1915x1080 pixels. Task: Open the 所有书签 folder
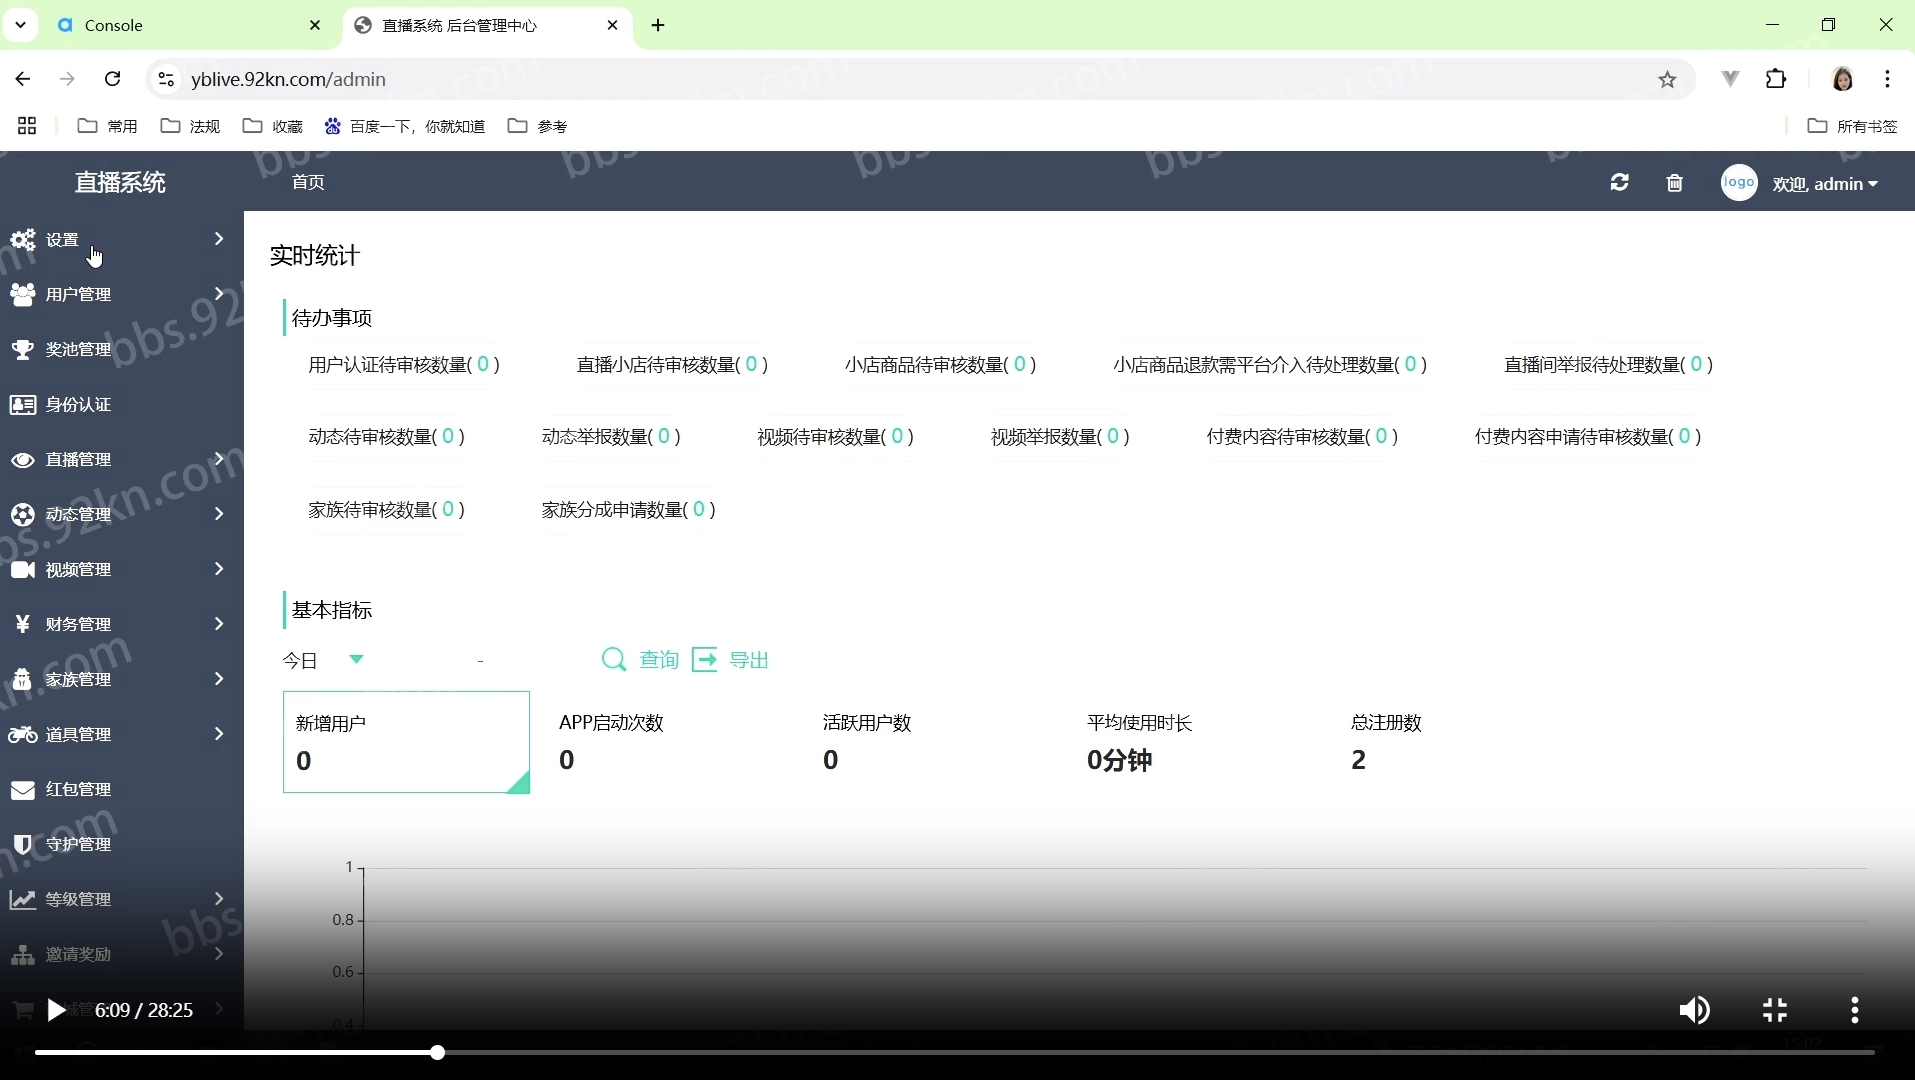pyautogui.click(x=1853, y=126)
